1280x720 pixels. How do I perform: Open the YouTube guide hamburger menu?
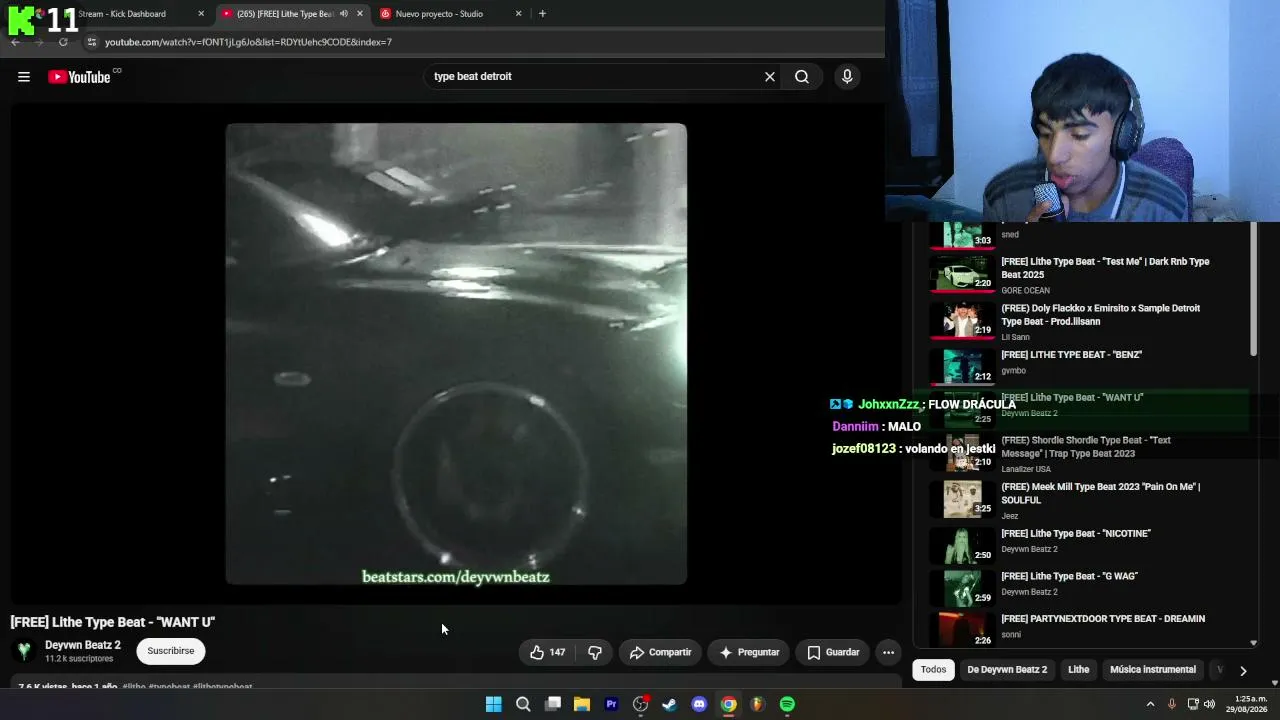24,77
